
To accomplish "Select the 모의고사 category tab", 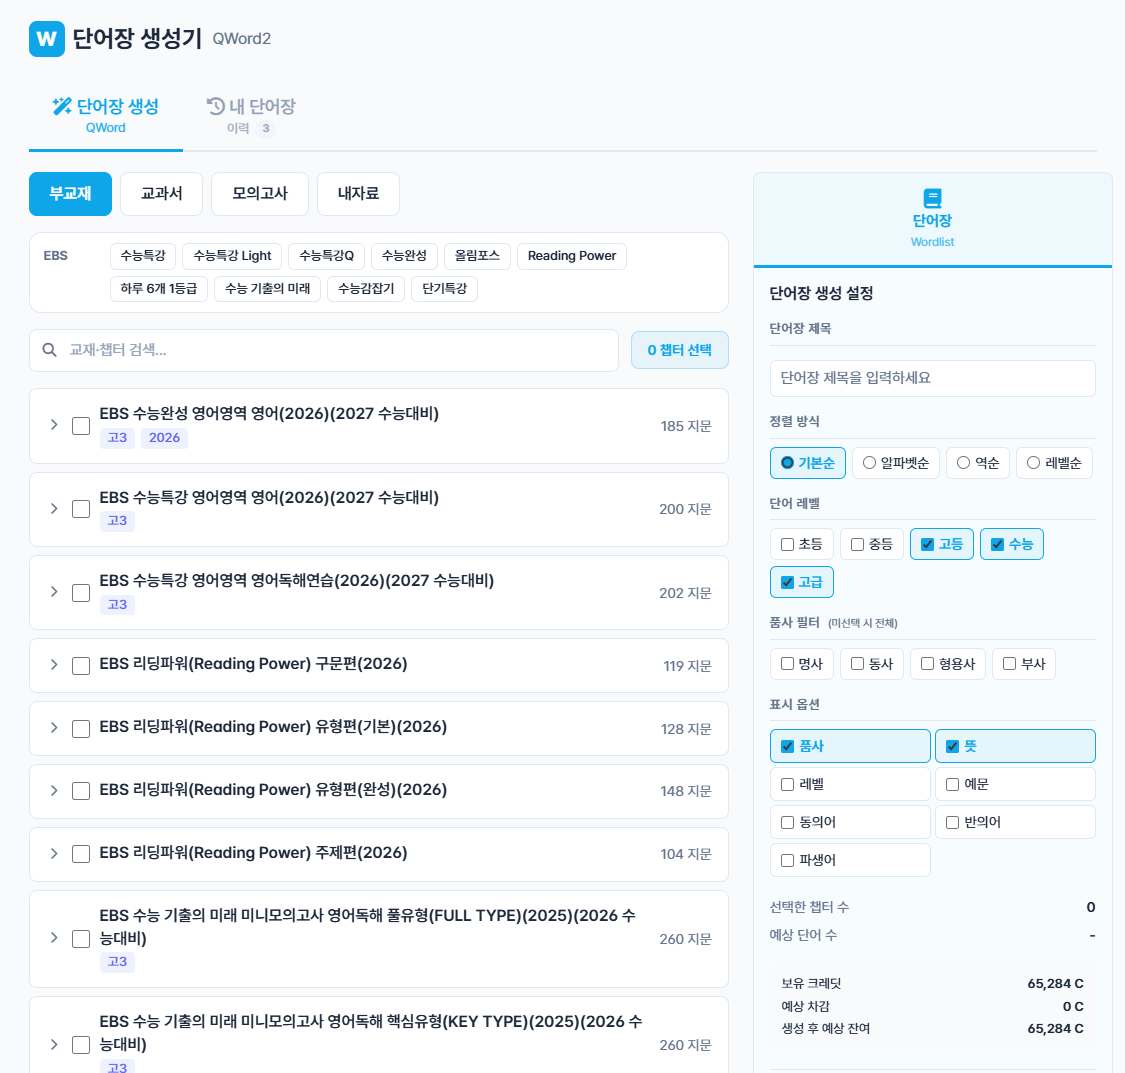I will pyautogui.click(x=260, y=194).
